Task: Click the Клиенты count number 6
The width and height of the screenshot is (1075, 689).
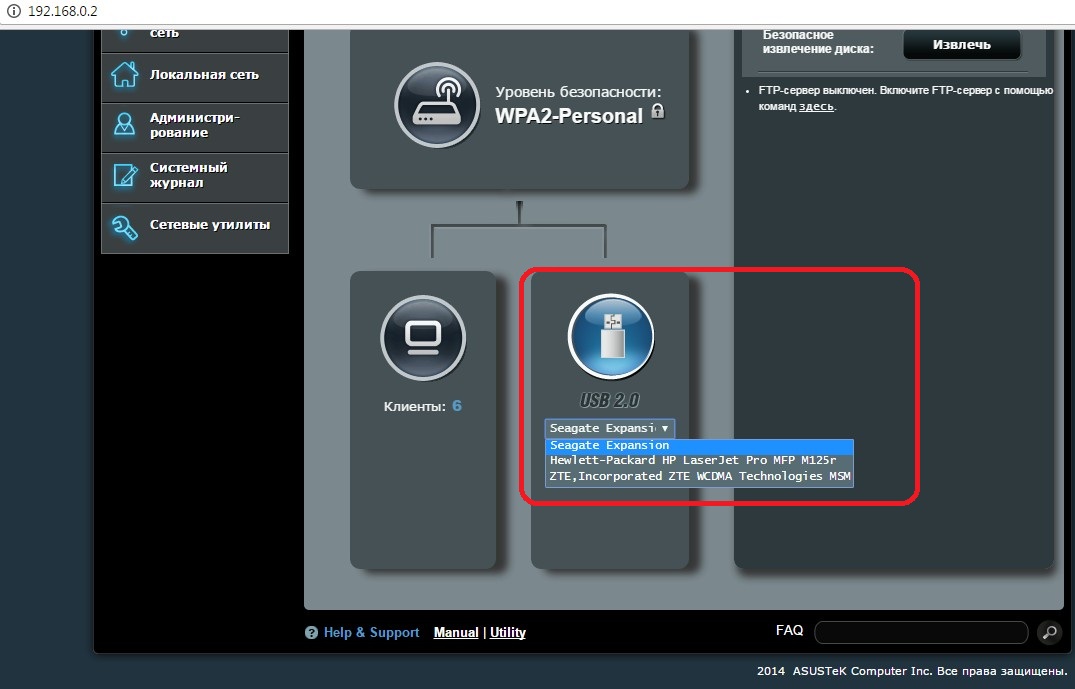Action: point(457,406)
